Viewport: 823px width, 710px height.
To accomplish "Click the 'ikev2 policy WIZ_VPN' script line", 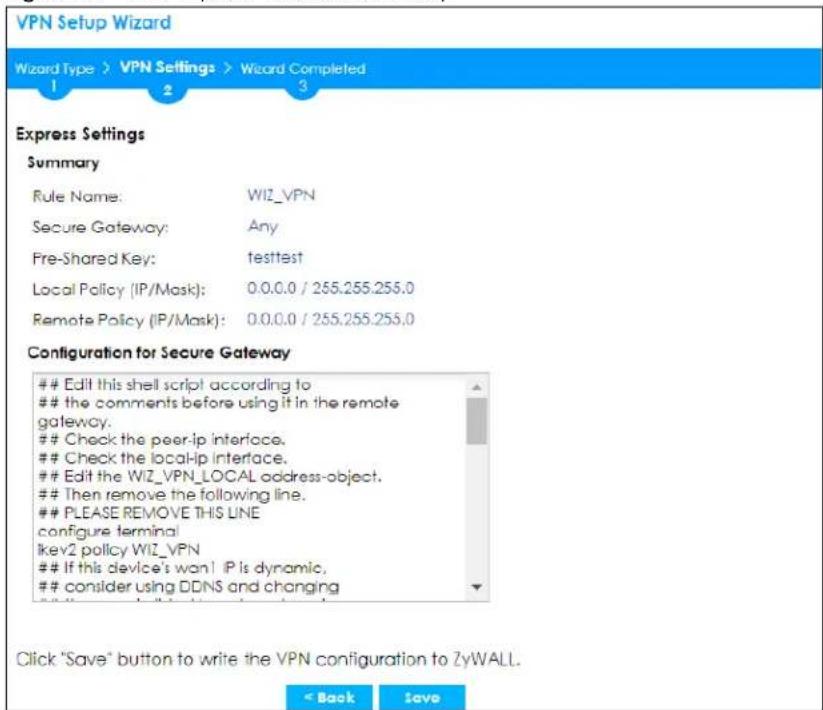I will pyautogui.click(x=119, y=549).
